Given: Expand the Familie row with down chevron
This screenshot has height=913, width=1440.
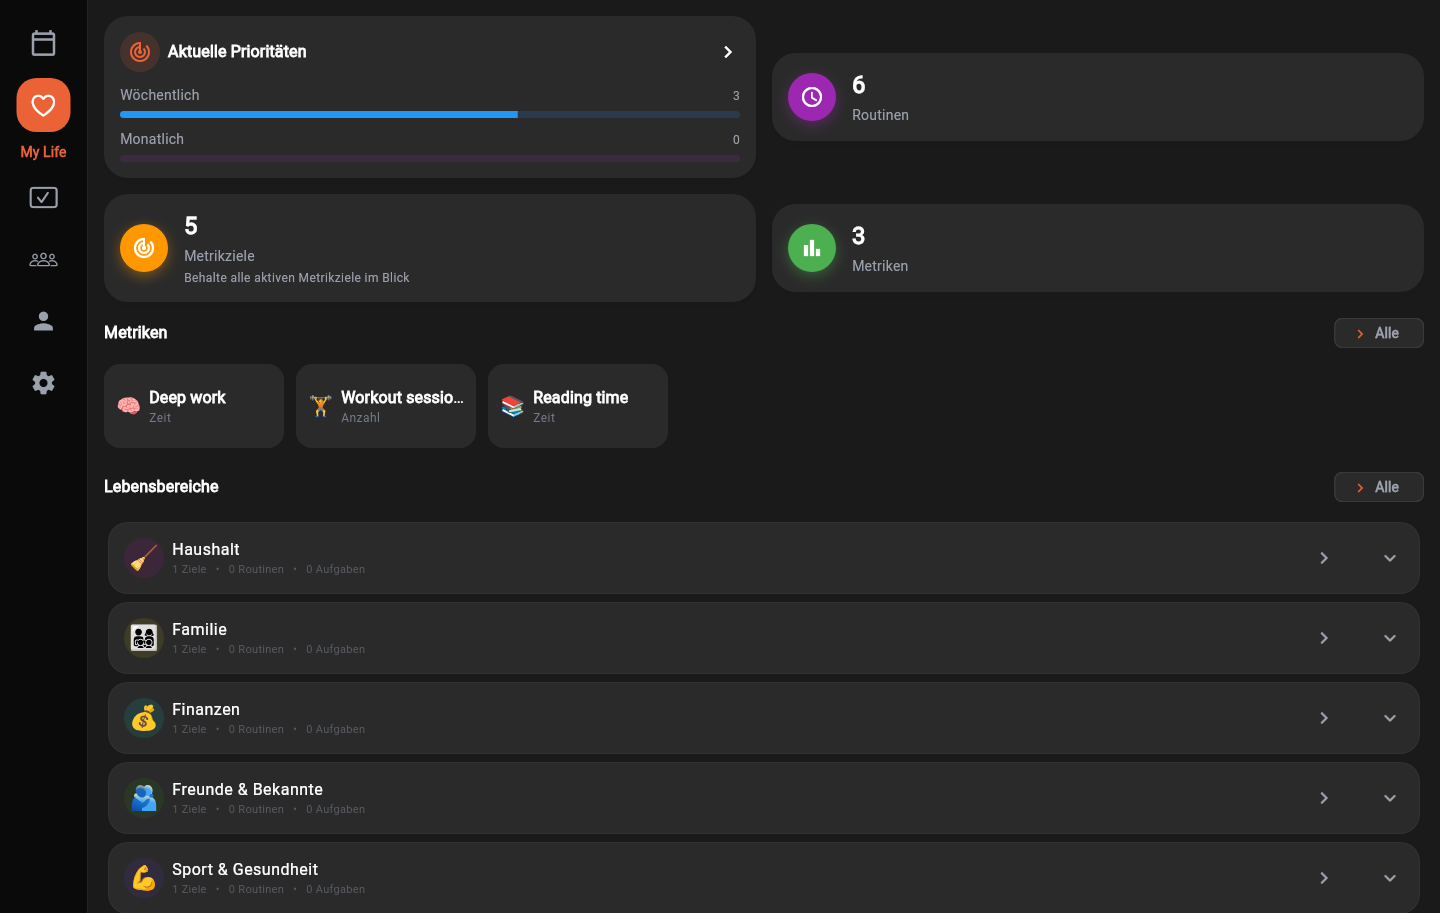Looking at the screenshot, I should click(x=1390, y=638).
